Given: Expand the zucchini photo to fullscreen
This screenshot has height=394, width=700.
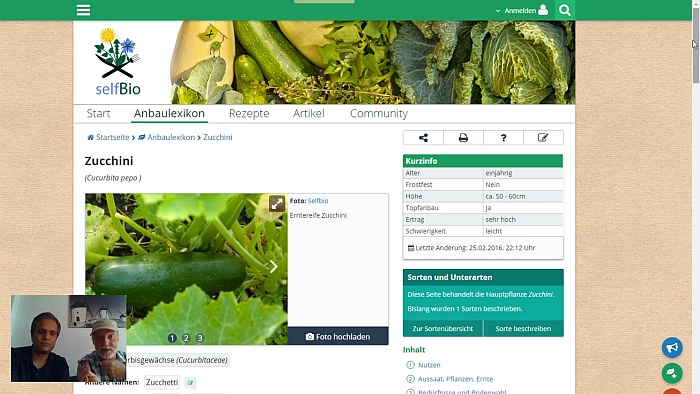Looking at the screenshot, I should [277, 203].
